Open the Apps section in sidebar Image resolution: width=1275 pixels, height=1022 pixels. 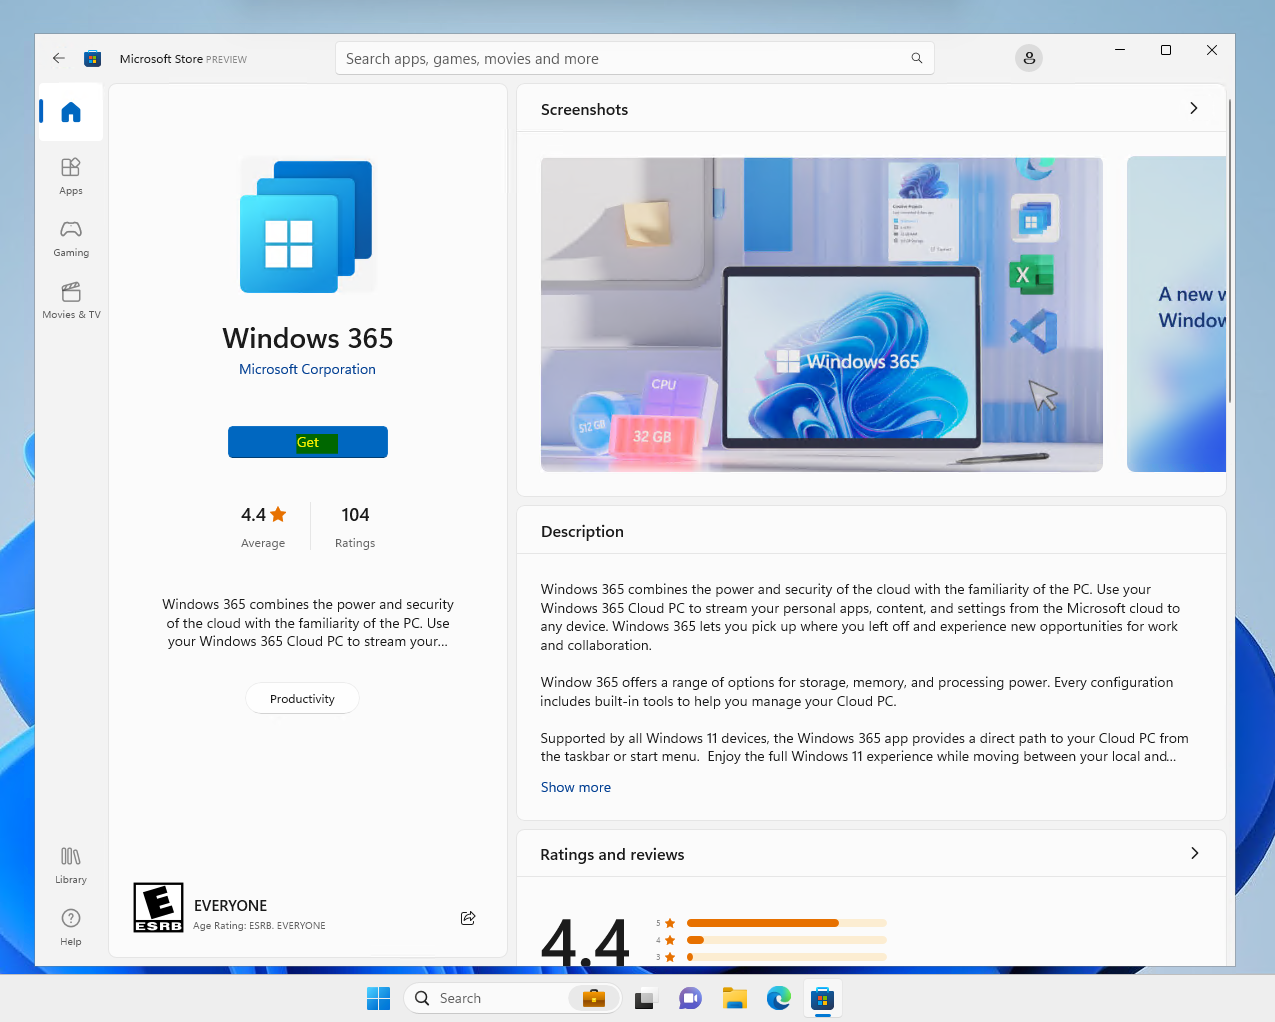pos(71,176)
